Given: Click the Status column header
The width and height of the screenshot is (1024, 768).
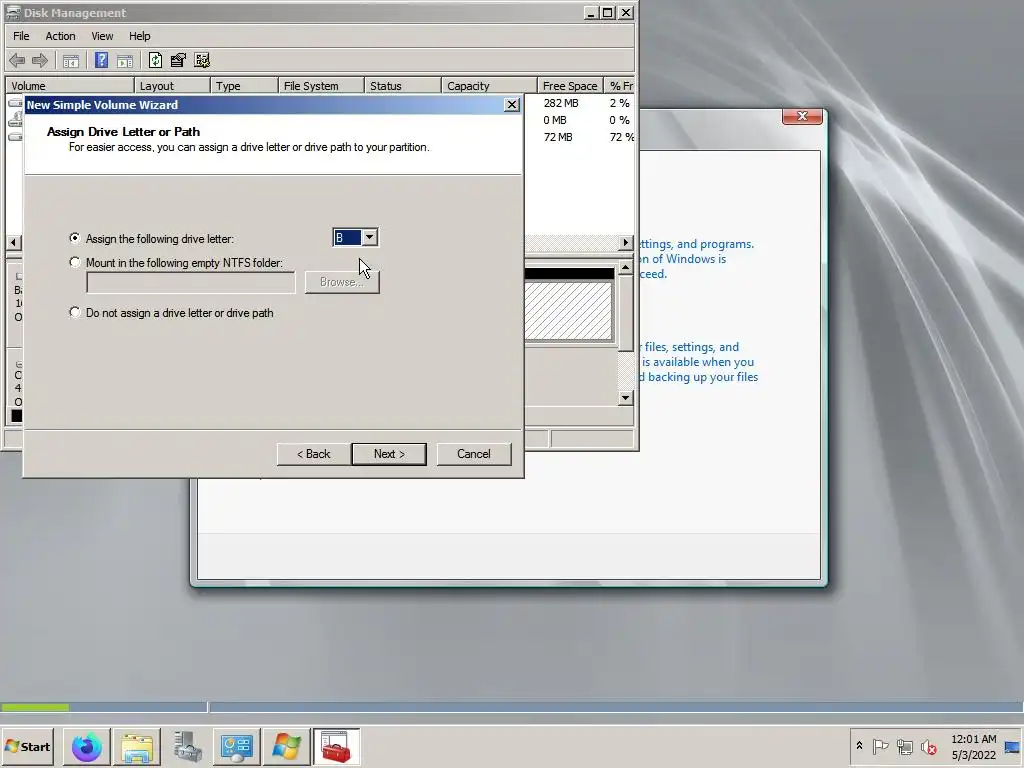Looking at the screenshot, I should point(402,86).
